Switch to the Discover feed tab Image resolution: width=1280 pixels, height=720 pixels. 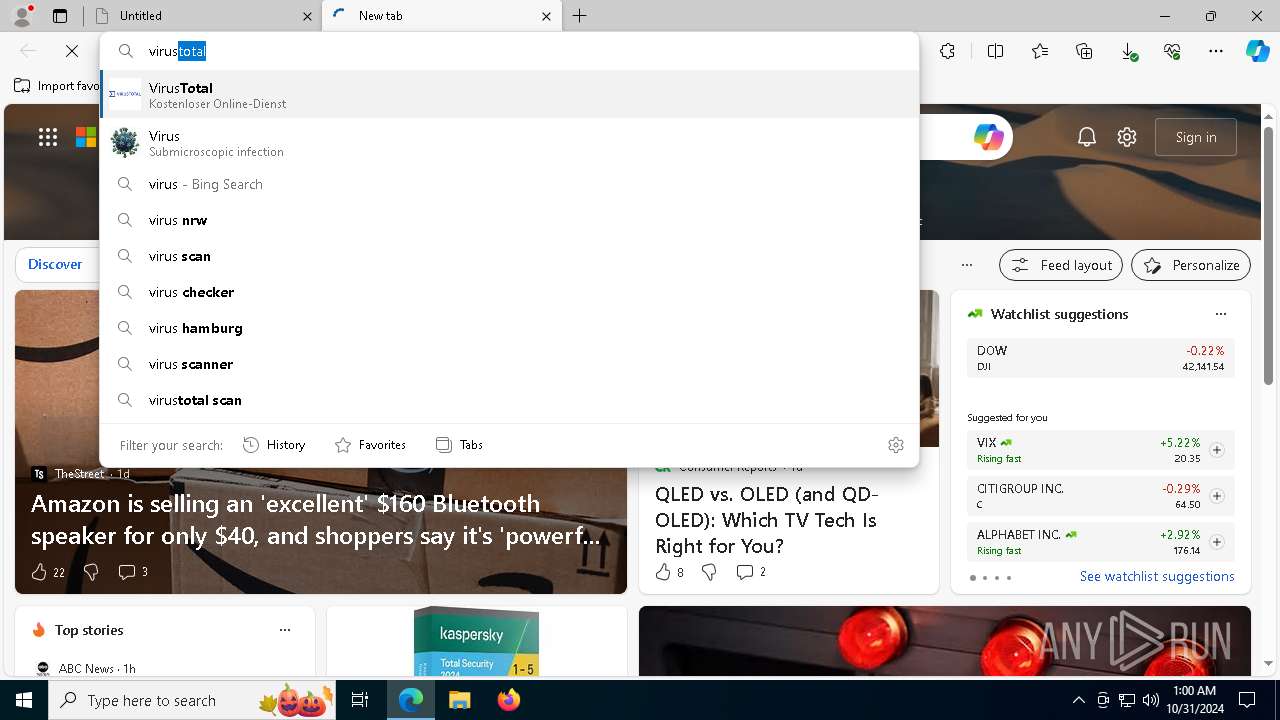(55, 264)
